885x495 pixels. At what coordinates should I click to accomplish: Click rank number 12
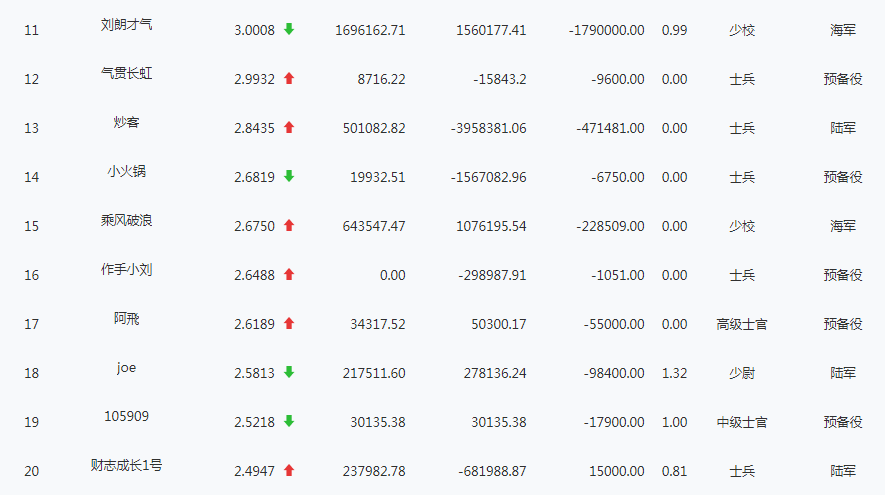(32, 80)
